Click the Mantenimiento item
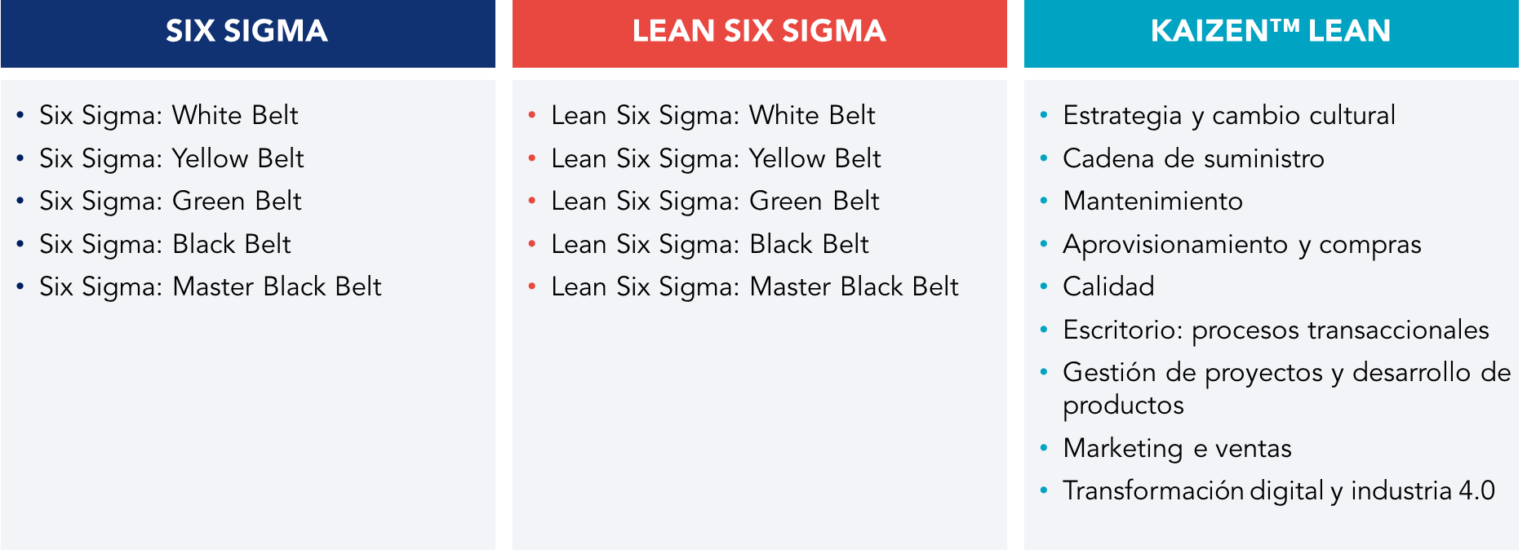The width and height of the screenshot is (1536, 550). point(1152,202)
